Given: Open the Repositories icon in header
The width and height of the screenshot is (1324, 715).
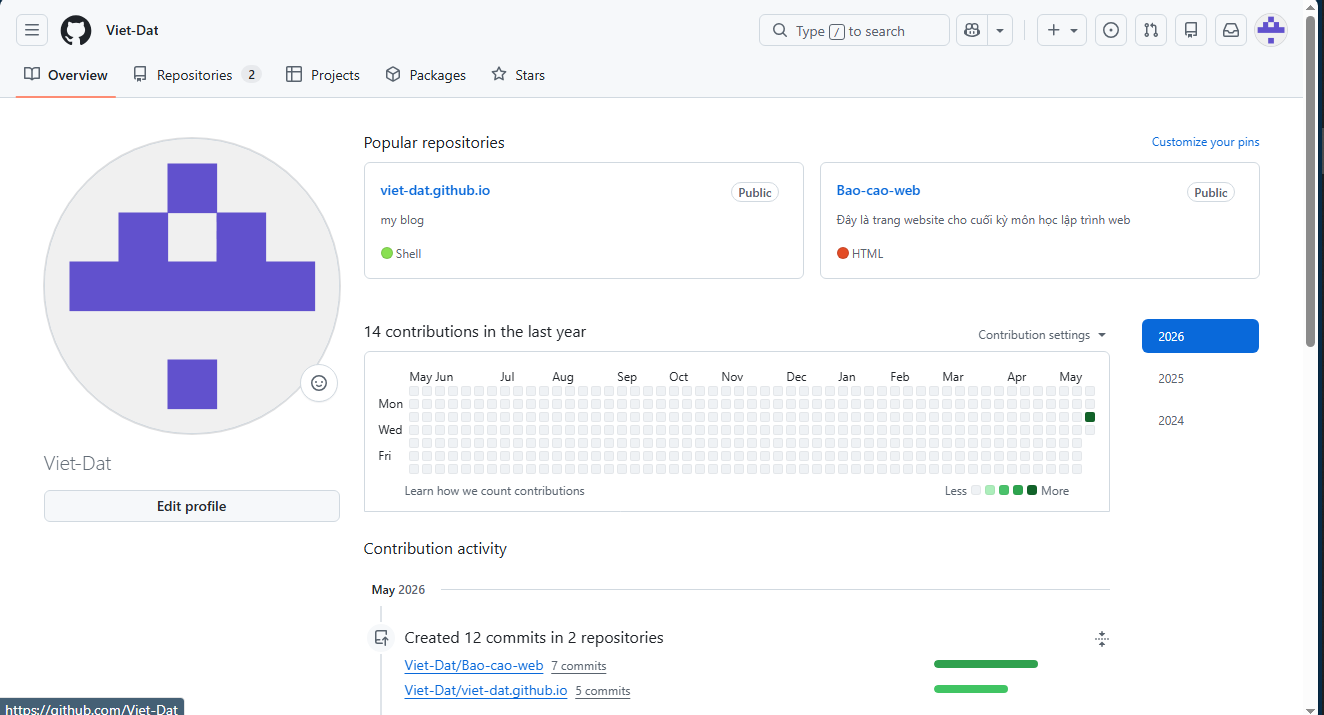Looking at the screenshot, I should pos(1191,31).
